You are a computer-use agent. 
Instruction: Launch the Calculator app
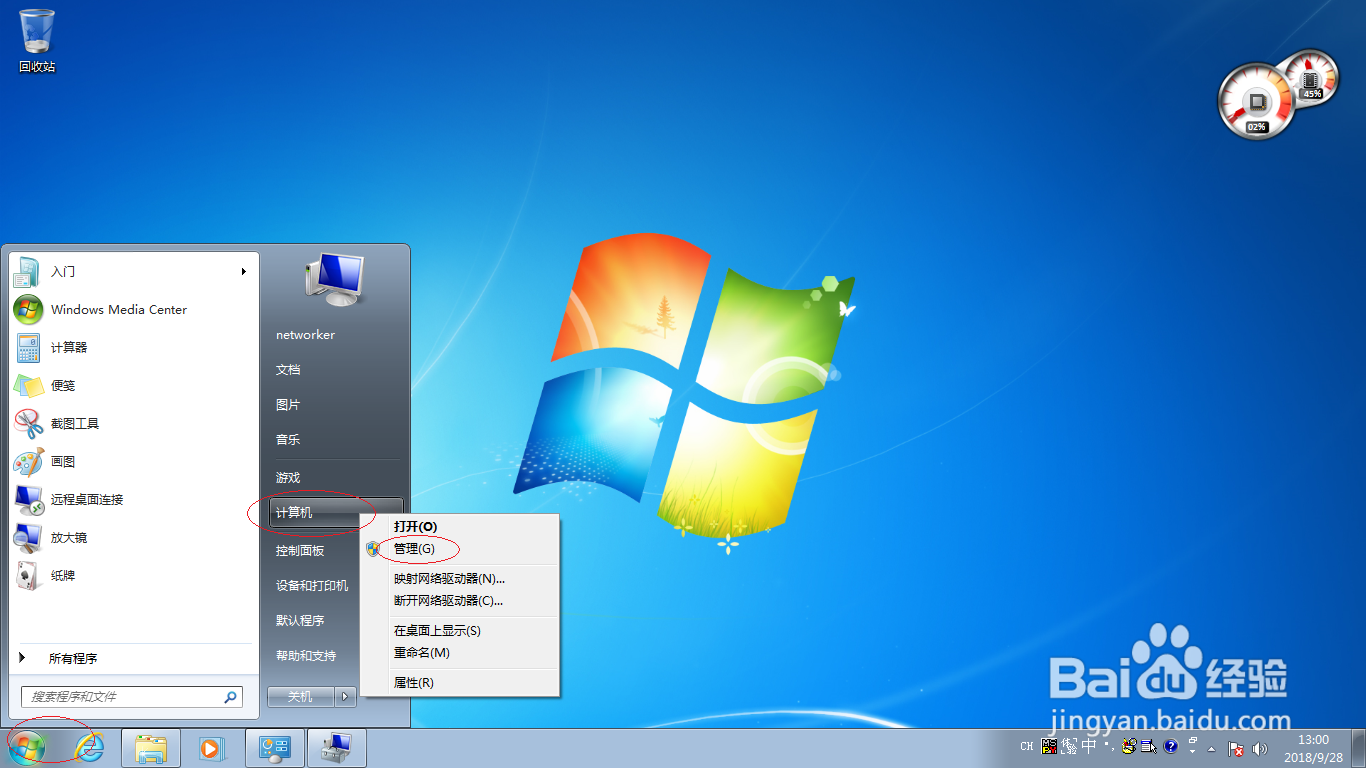(135, 348)
